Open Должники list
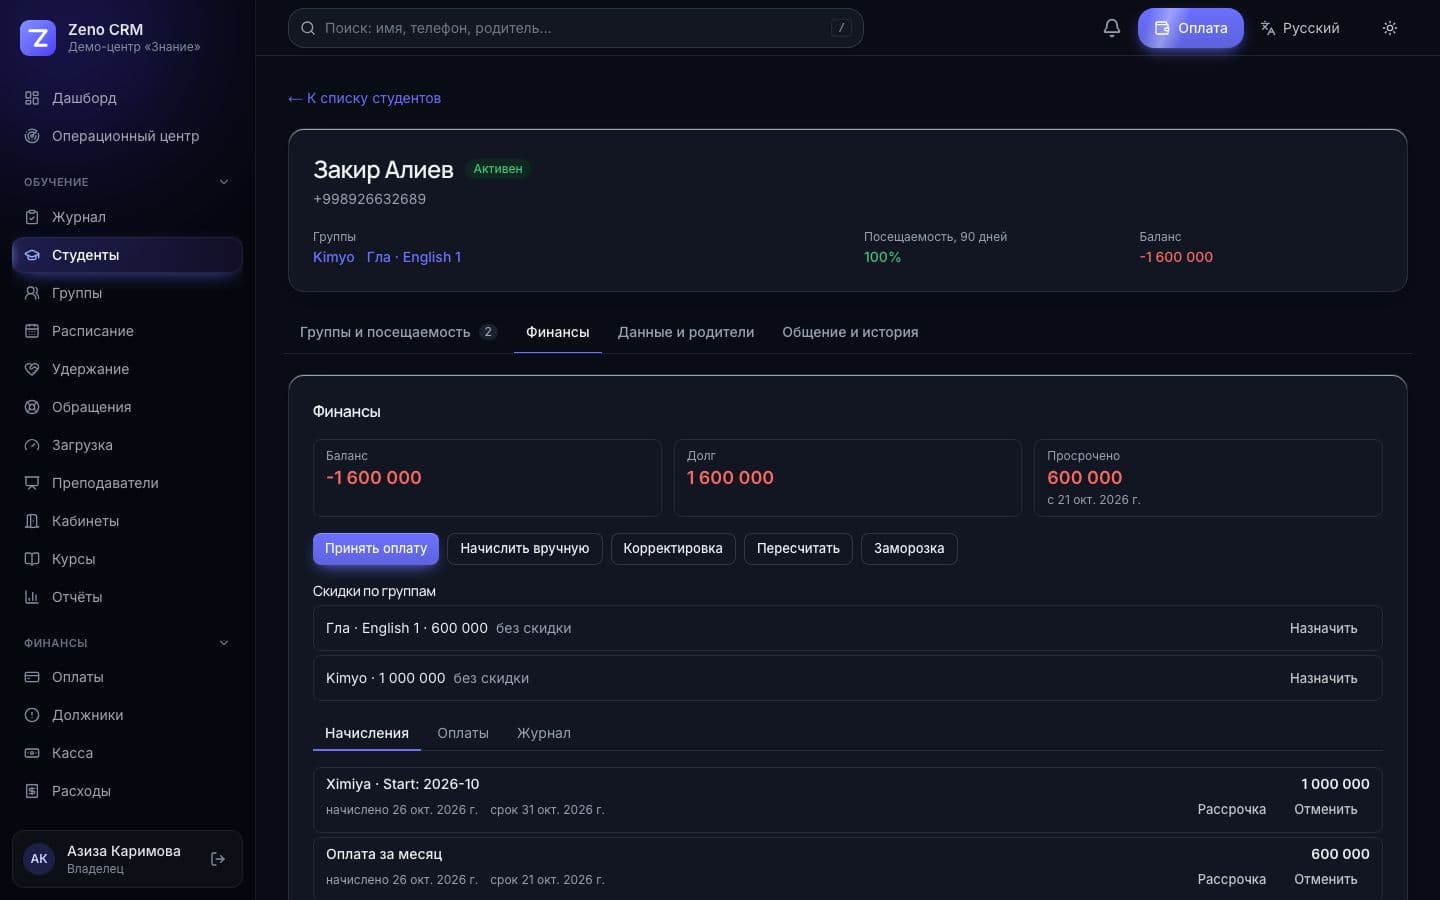1440x900 pixels. coord(127,715)
